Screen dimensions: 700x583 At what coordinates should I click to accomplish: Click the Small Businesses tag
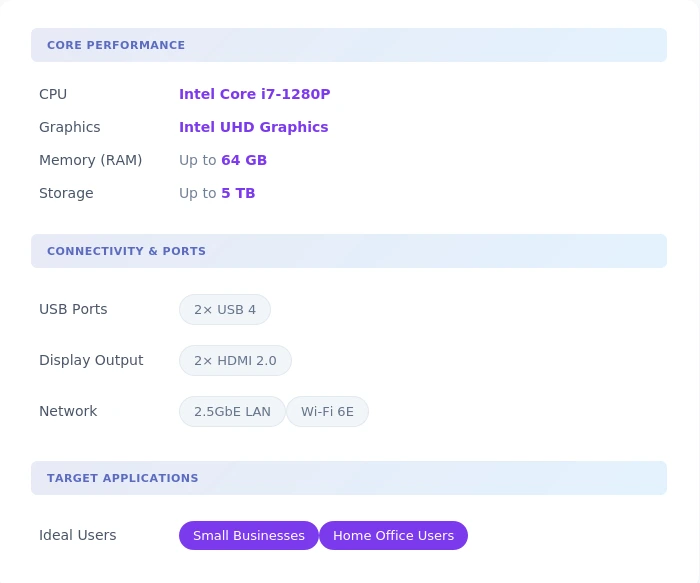click(x=249, y=535)
